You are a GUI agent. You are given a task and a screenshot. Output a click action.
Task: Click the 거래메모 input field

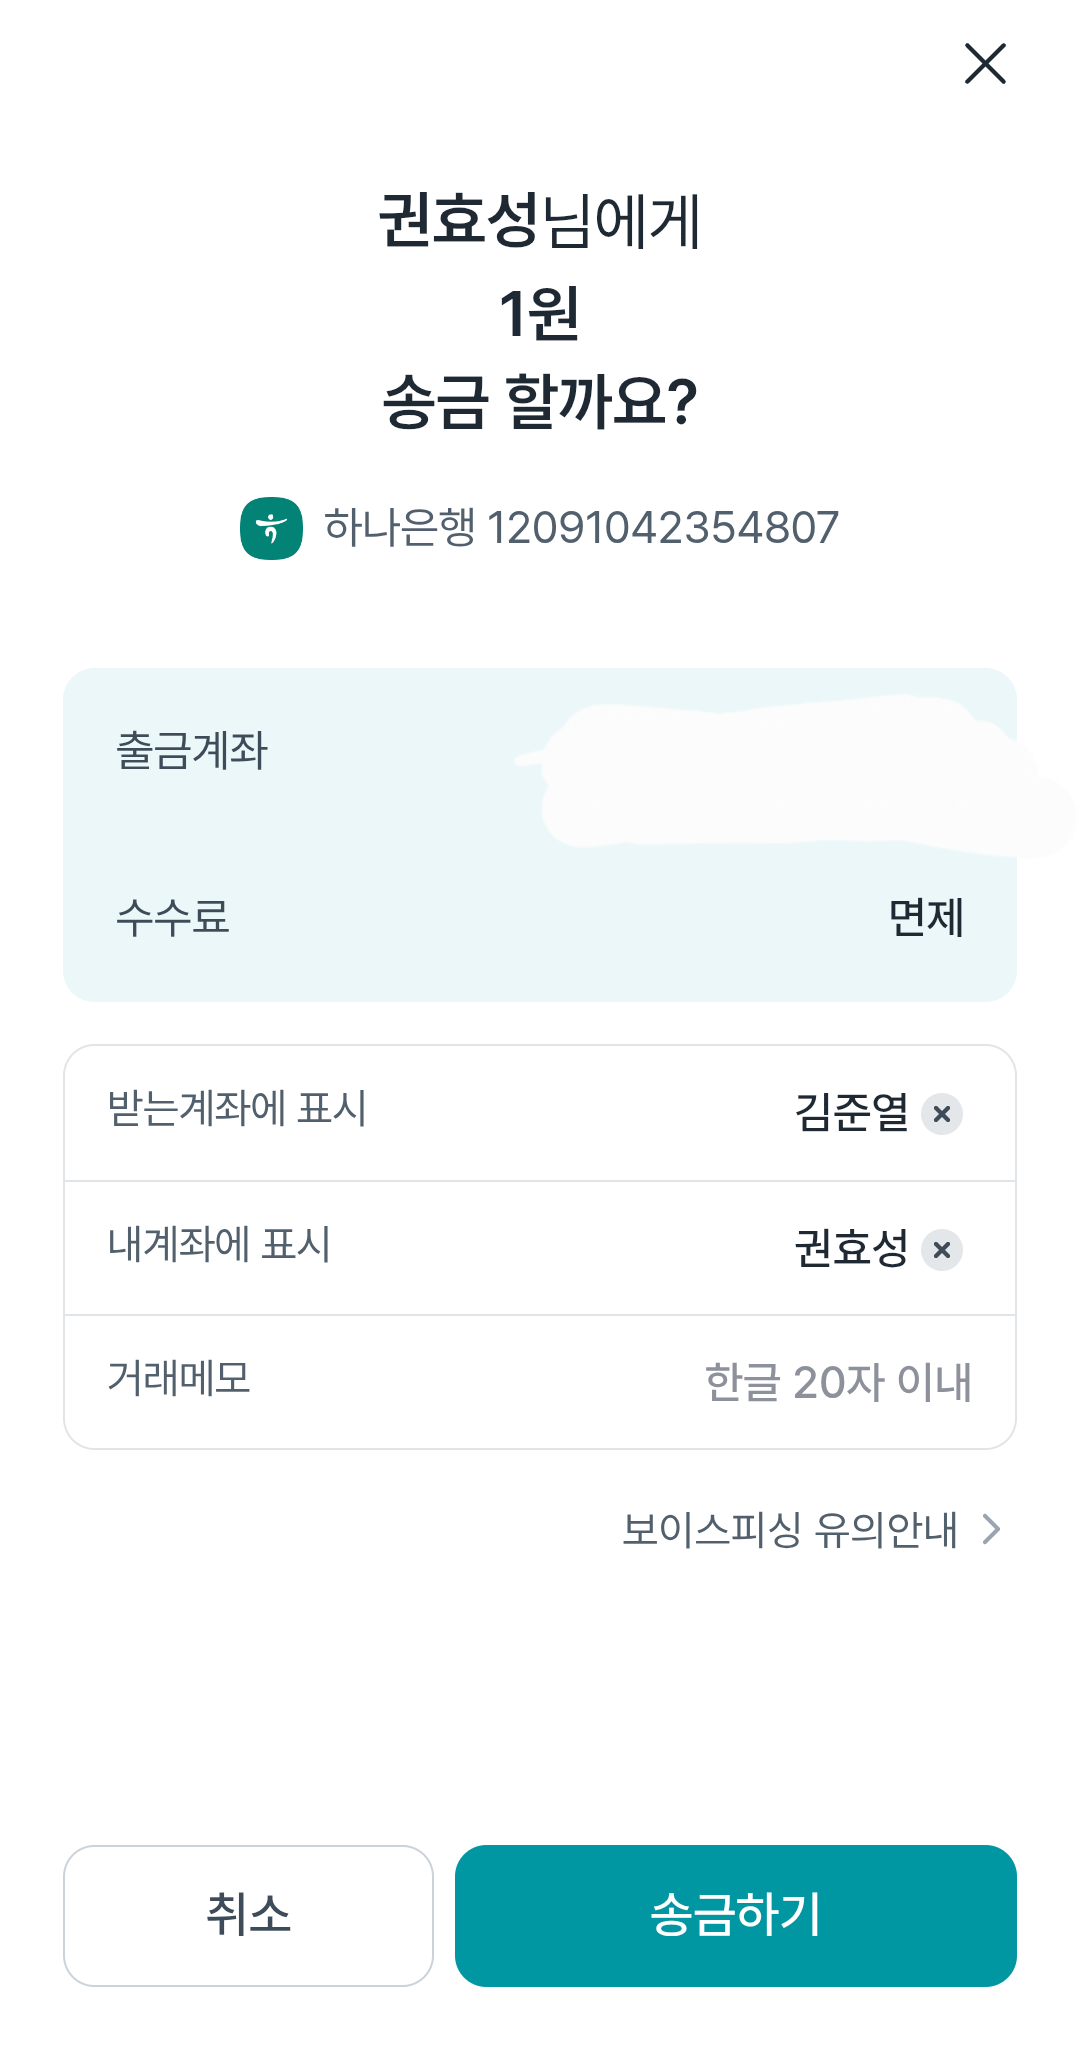(x=838, y=1382)
